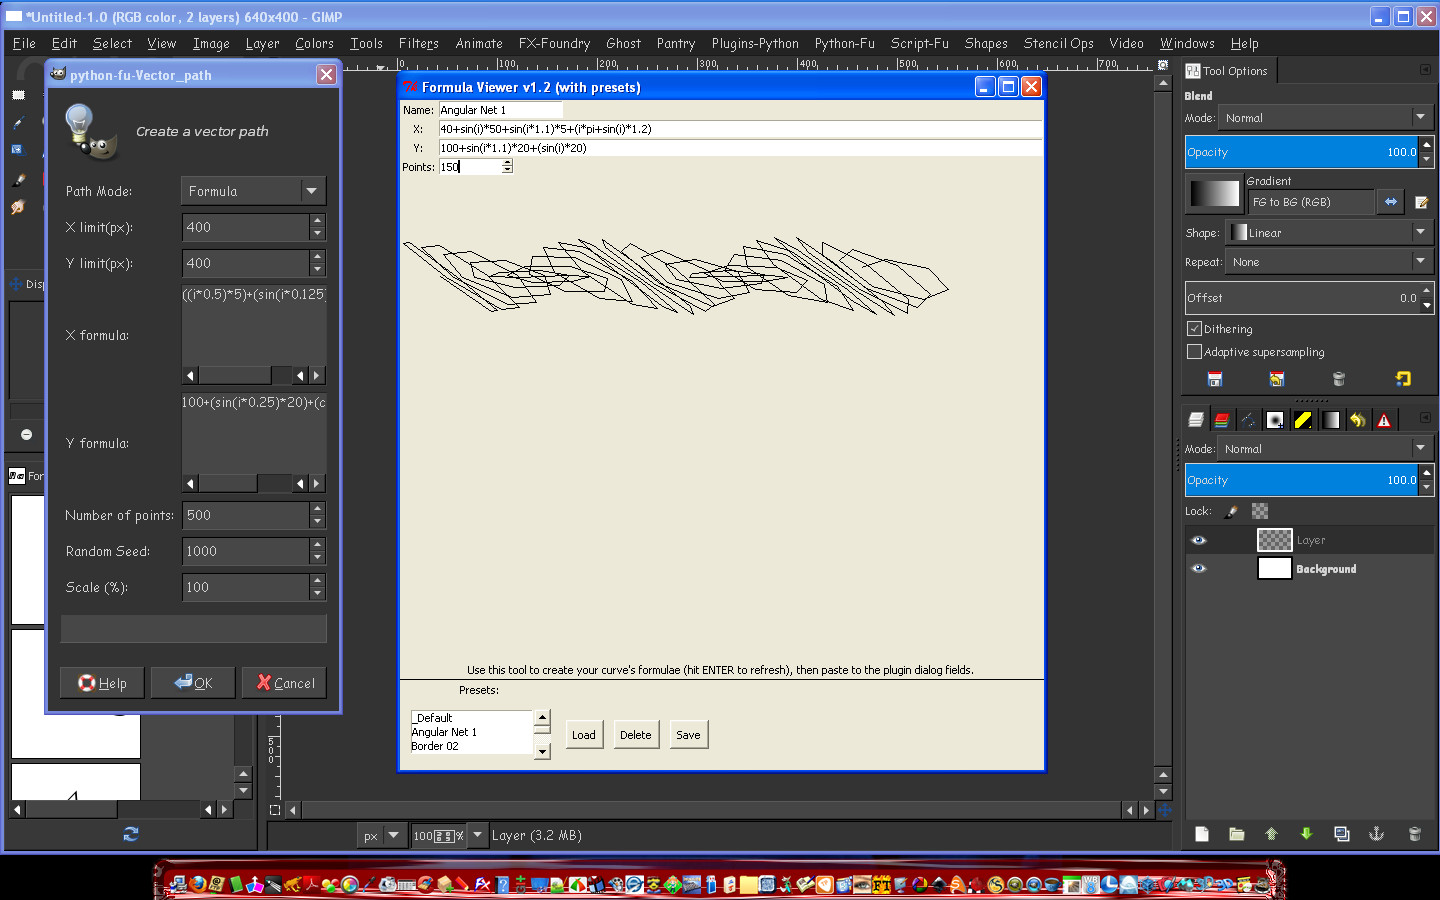Open the Undo History tab
The image size is (1440, 900).
click(x=1358, y=419)
